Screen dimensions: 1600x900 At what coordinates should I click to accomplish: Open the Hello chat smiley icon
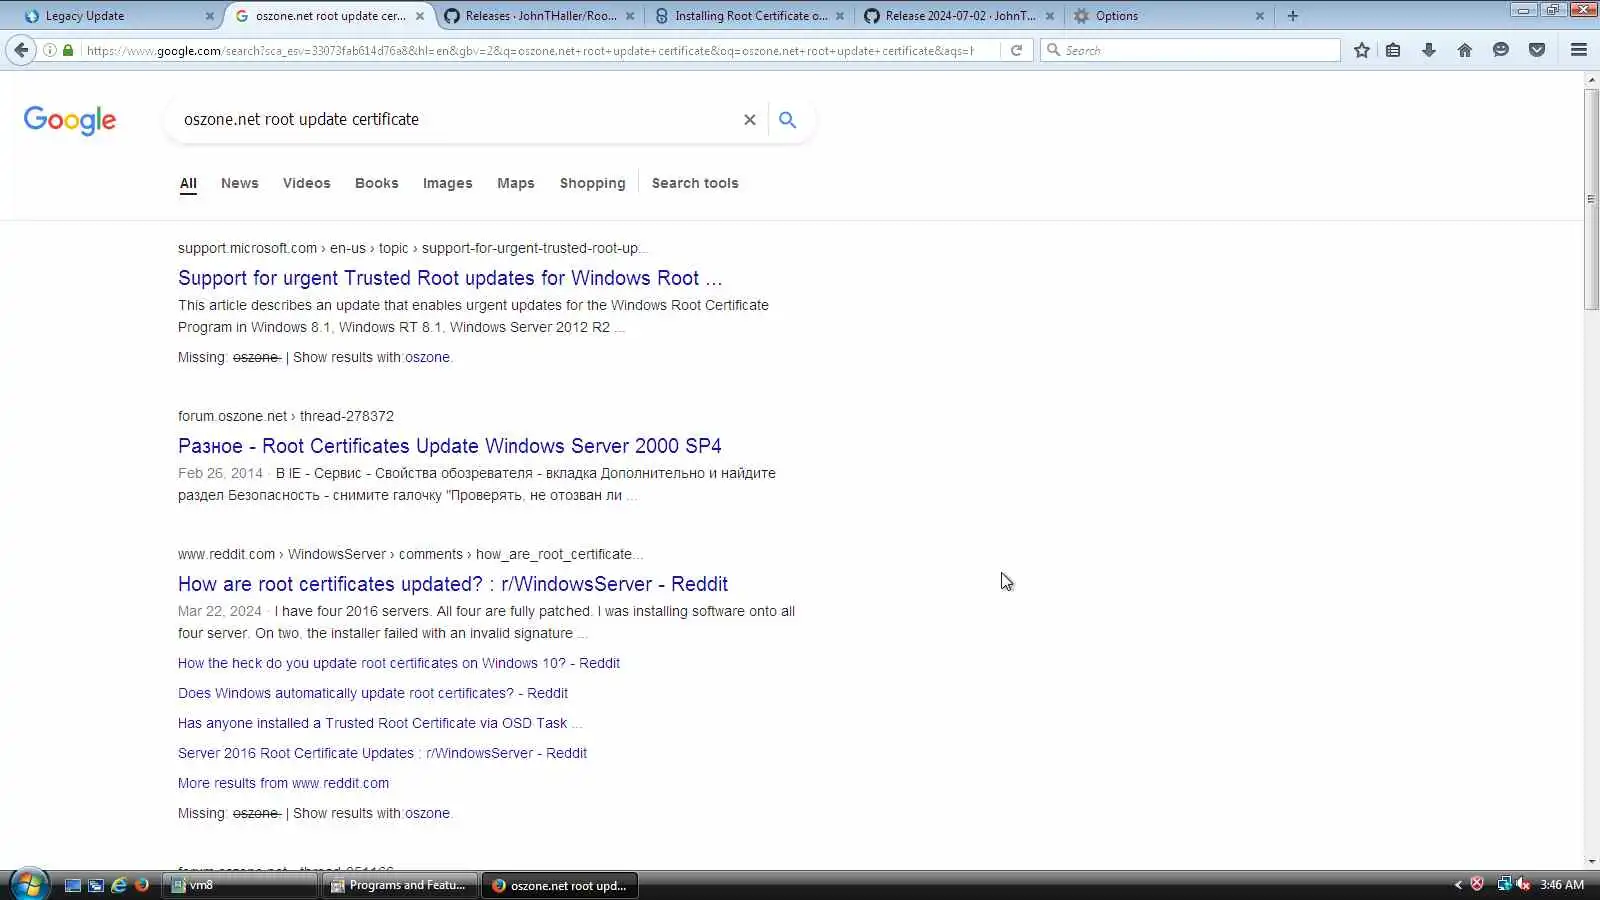[1501, 50]
